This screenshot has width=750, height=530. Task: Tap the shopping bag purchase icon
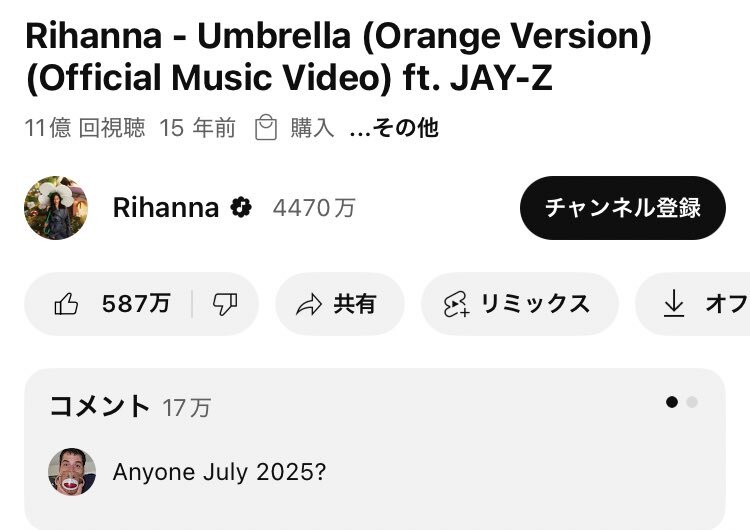tap(265, 127)
